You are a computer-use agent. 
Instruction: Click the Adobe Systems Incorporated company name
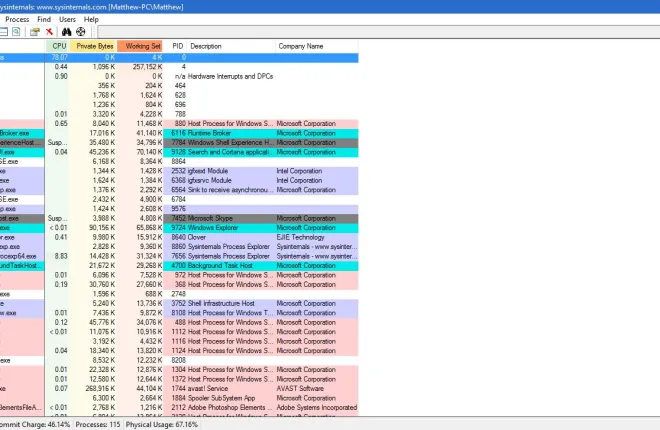(x=317, y=408)
